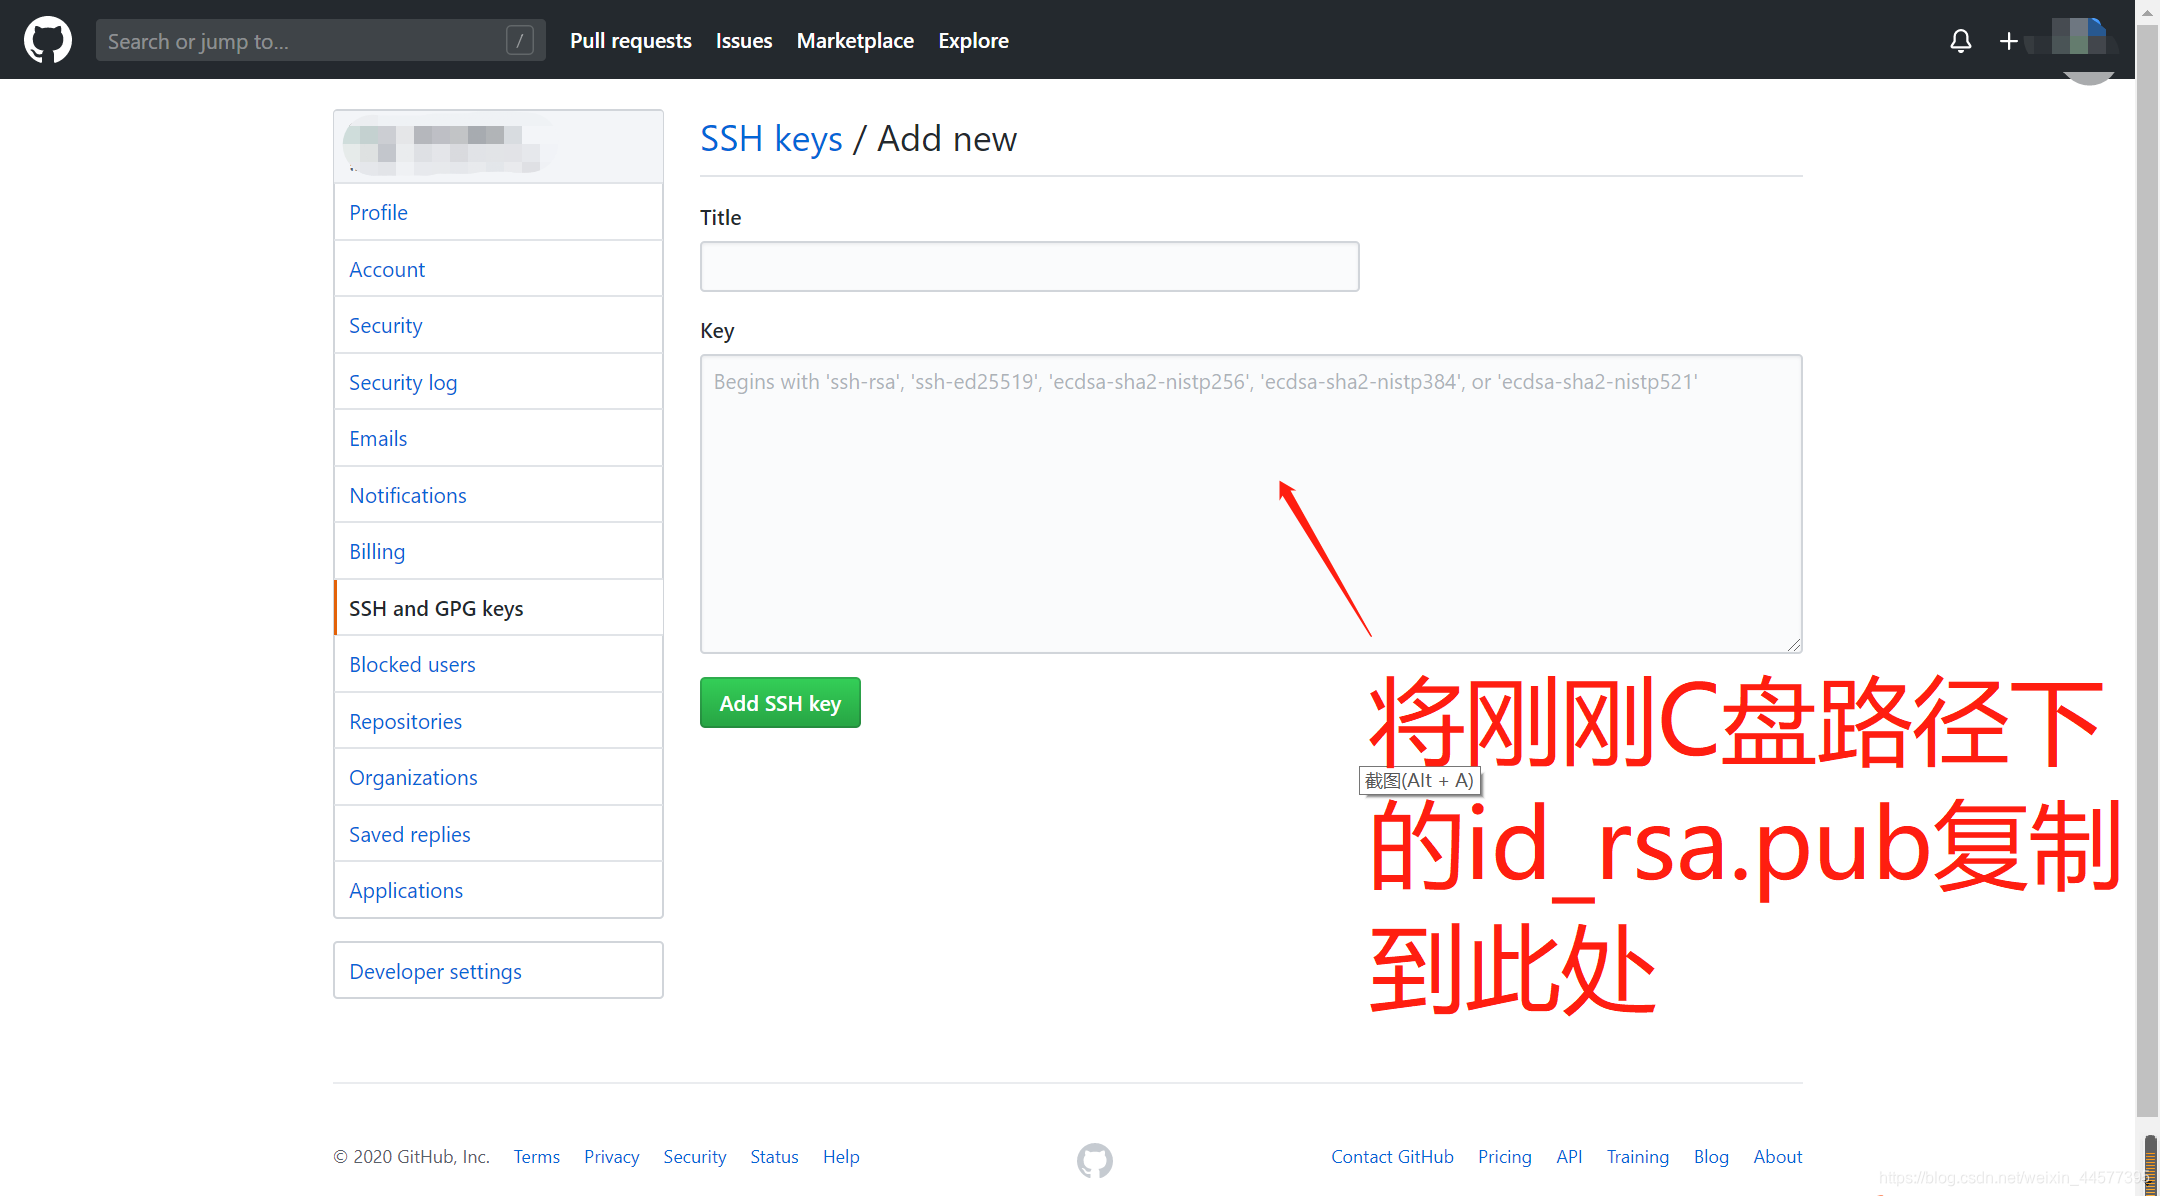Open Organizations settings
This screenshot has height=1196, width=2160.
[498, 777]
